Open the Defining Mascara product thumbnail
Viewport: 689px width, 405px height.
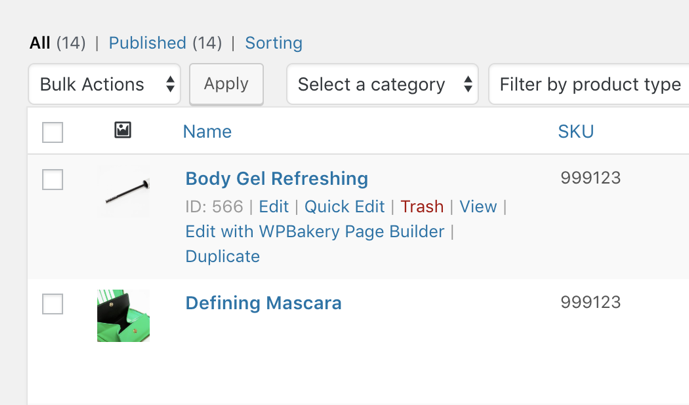[x=123, y=315]
